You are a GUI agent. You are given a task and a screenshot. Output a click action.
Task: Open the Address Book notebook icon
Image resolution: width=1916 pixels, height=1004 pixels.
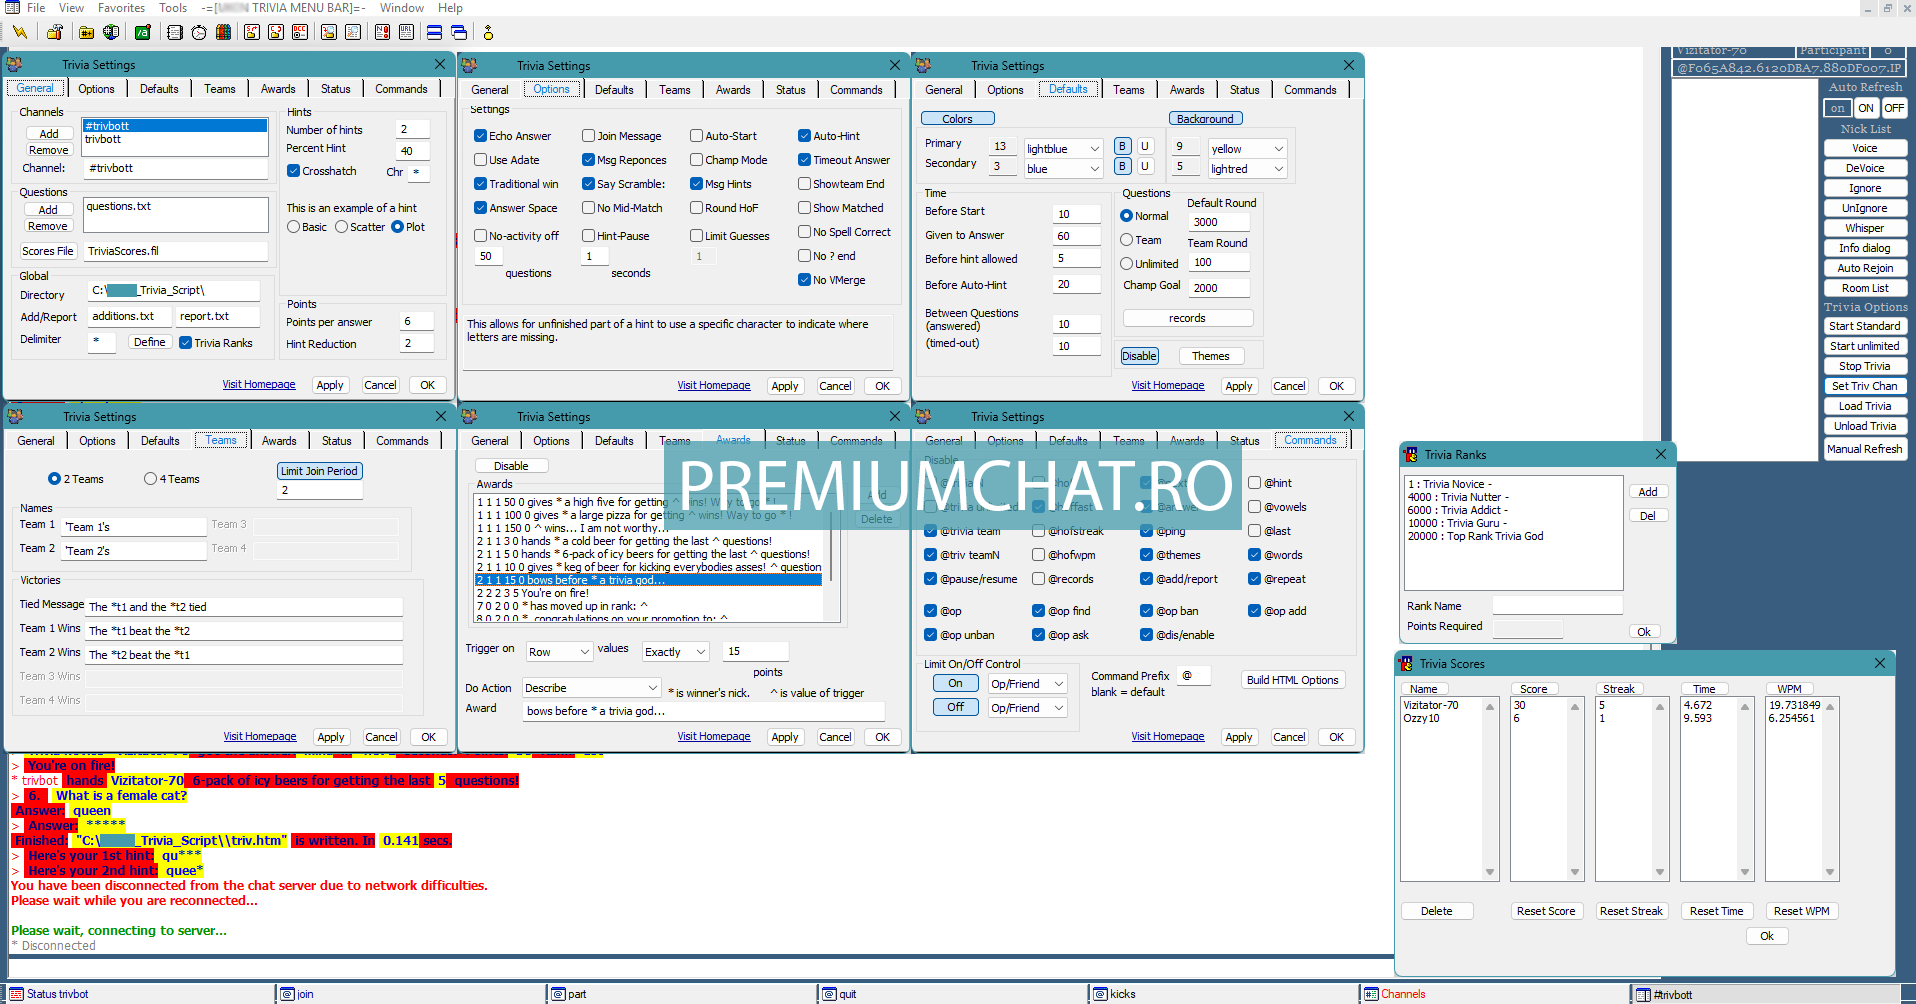[x=175, y=32]
